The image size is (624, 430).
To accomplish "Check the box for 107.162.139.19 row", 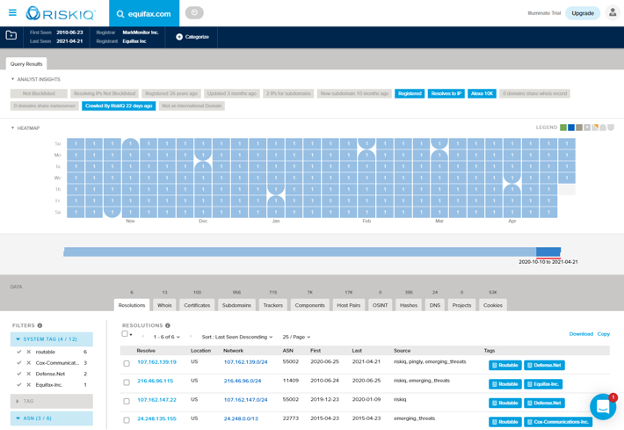I will 127,363.
